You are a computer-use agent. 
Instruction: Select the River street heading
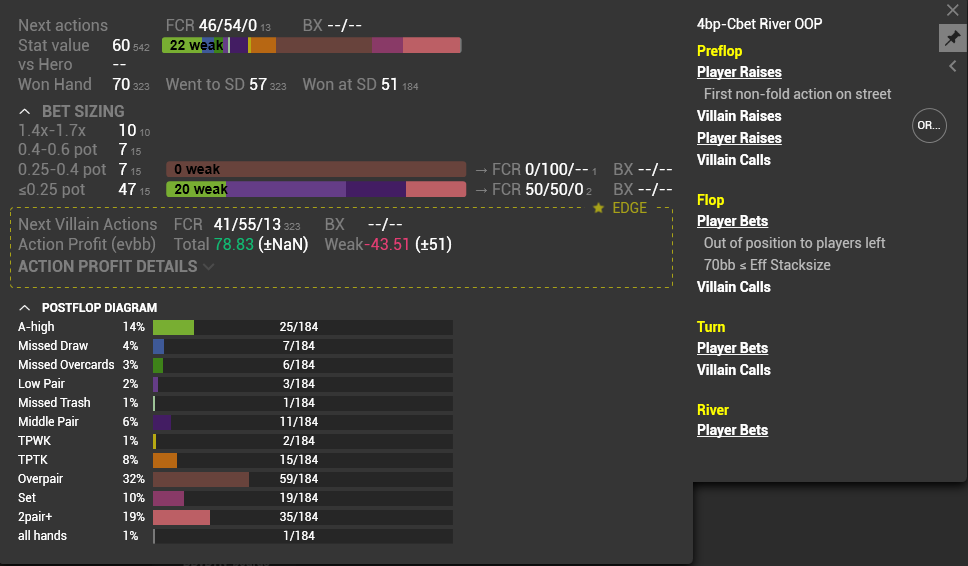coord(713,410)
